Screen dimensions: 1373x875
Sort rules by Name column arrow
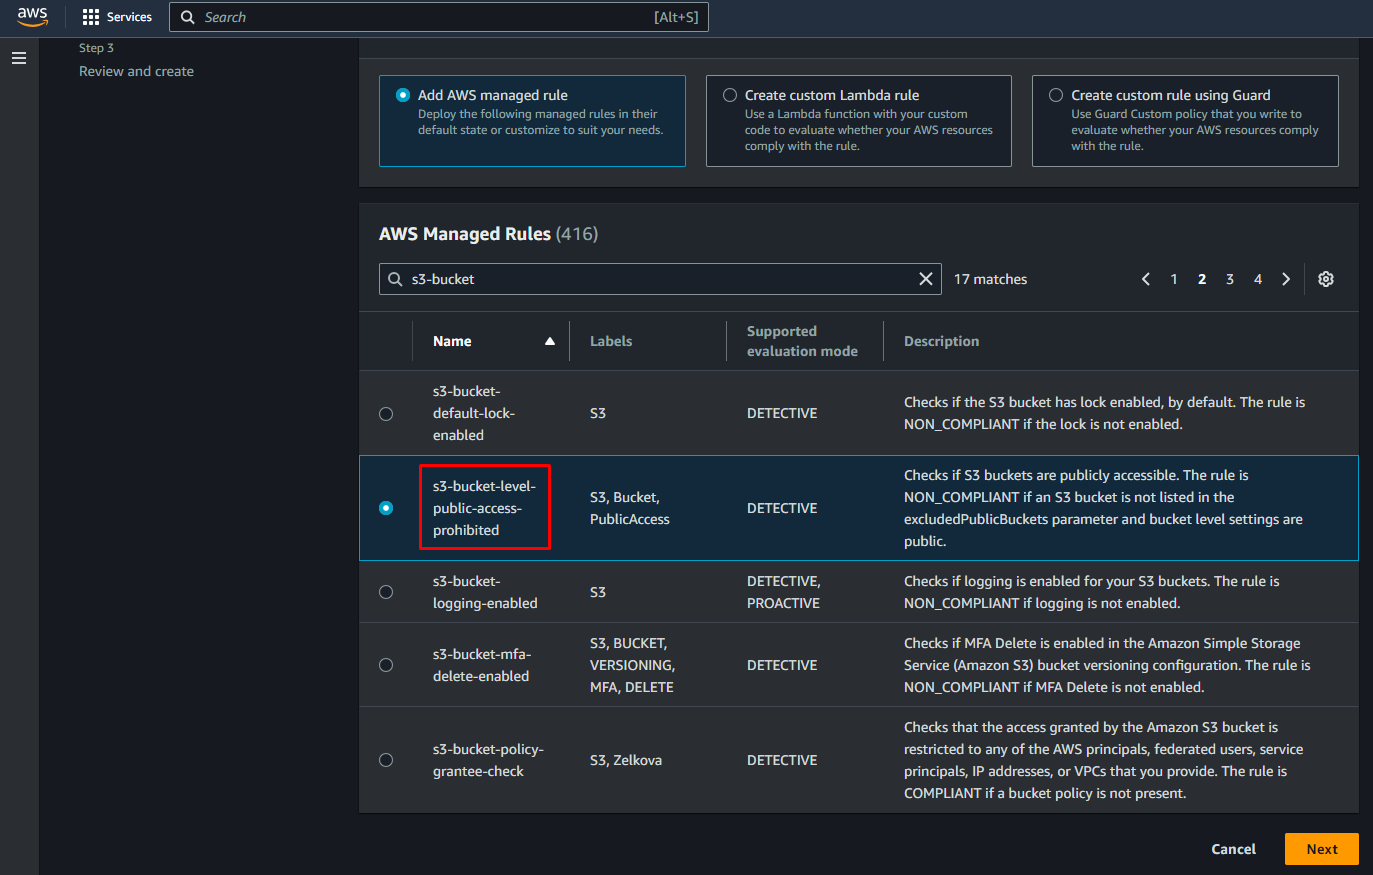coord(549,341)
